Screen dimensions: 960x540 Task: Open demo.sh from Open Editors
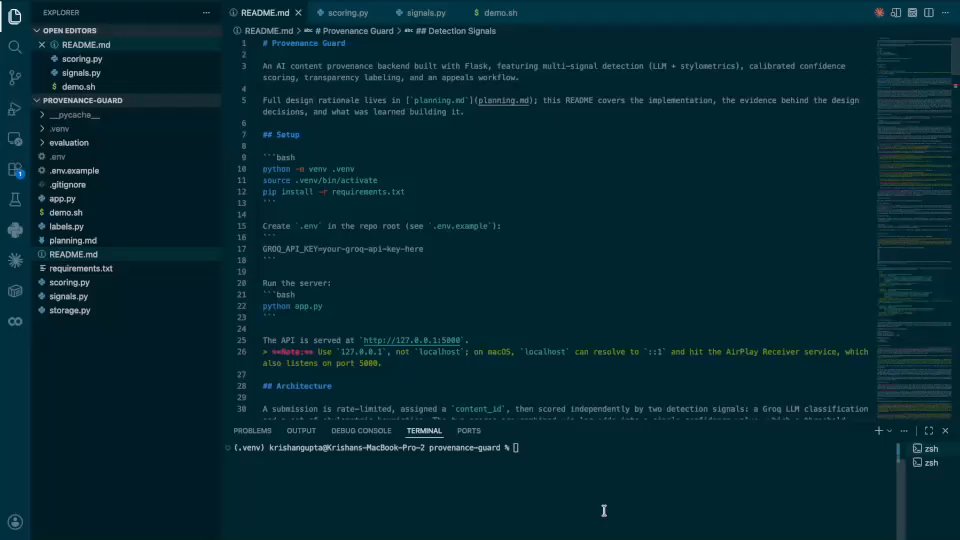pos(78,87)
